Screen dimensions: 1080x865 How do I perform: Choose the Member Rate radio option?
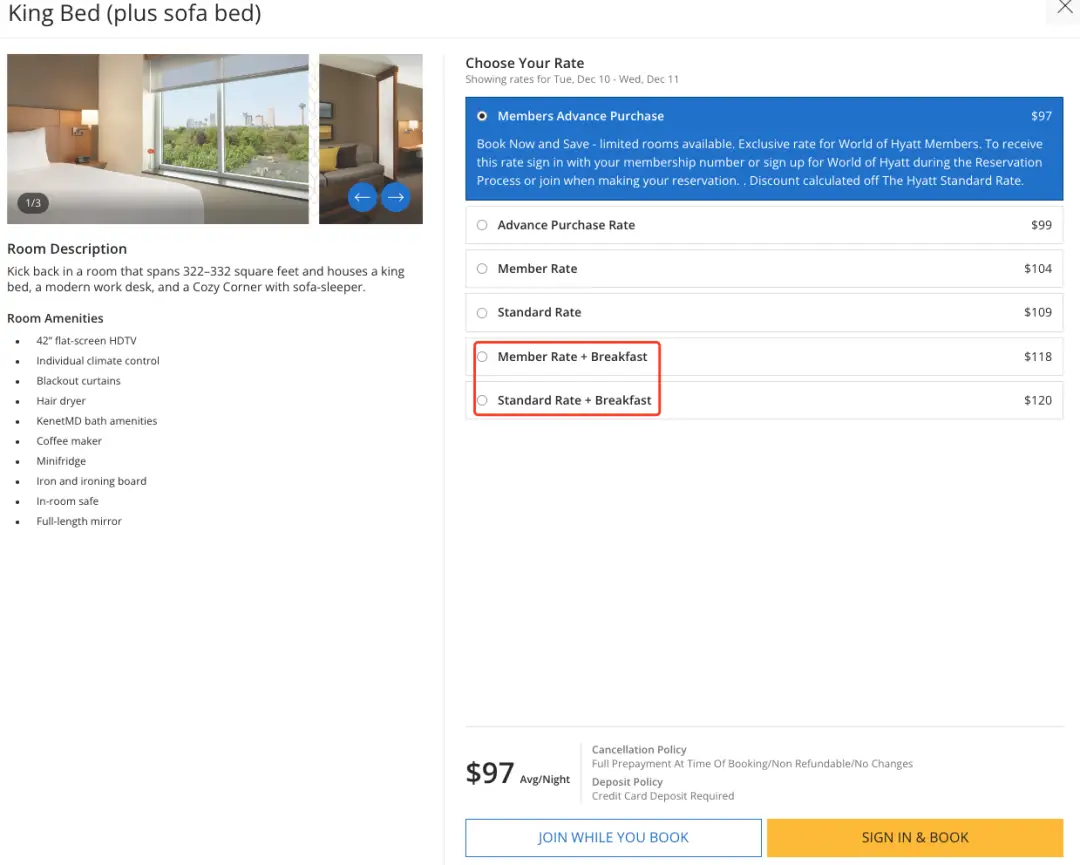pyautogui.click(x=482, y=269)
